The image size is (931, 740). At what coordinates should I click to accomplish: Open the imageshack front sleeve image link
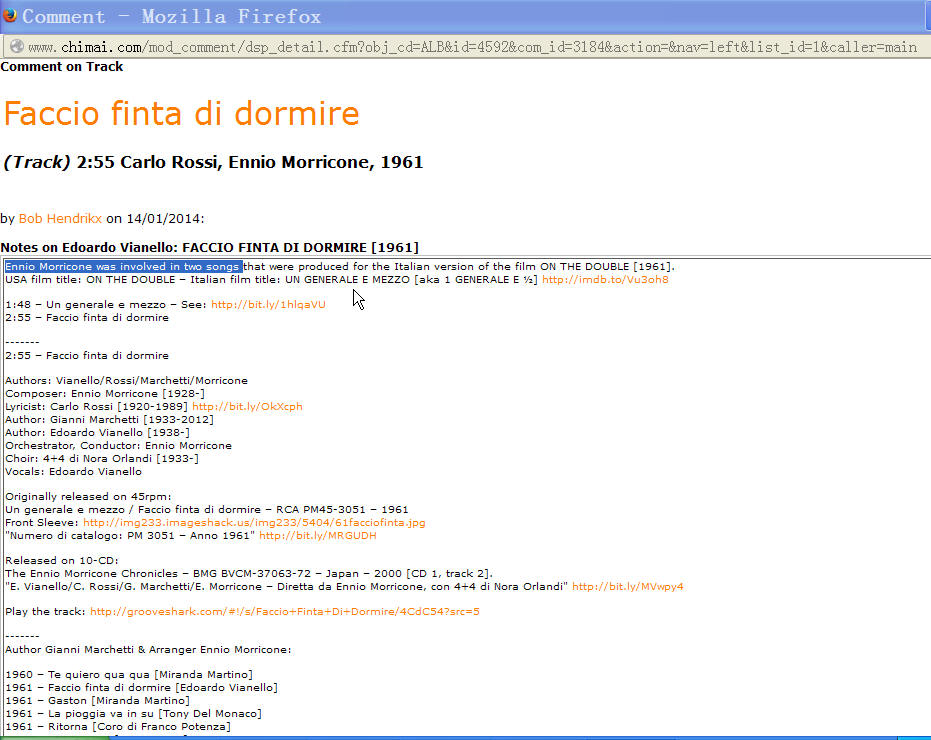tap(254, 523)
